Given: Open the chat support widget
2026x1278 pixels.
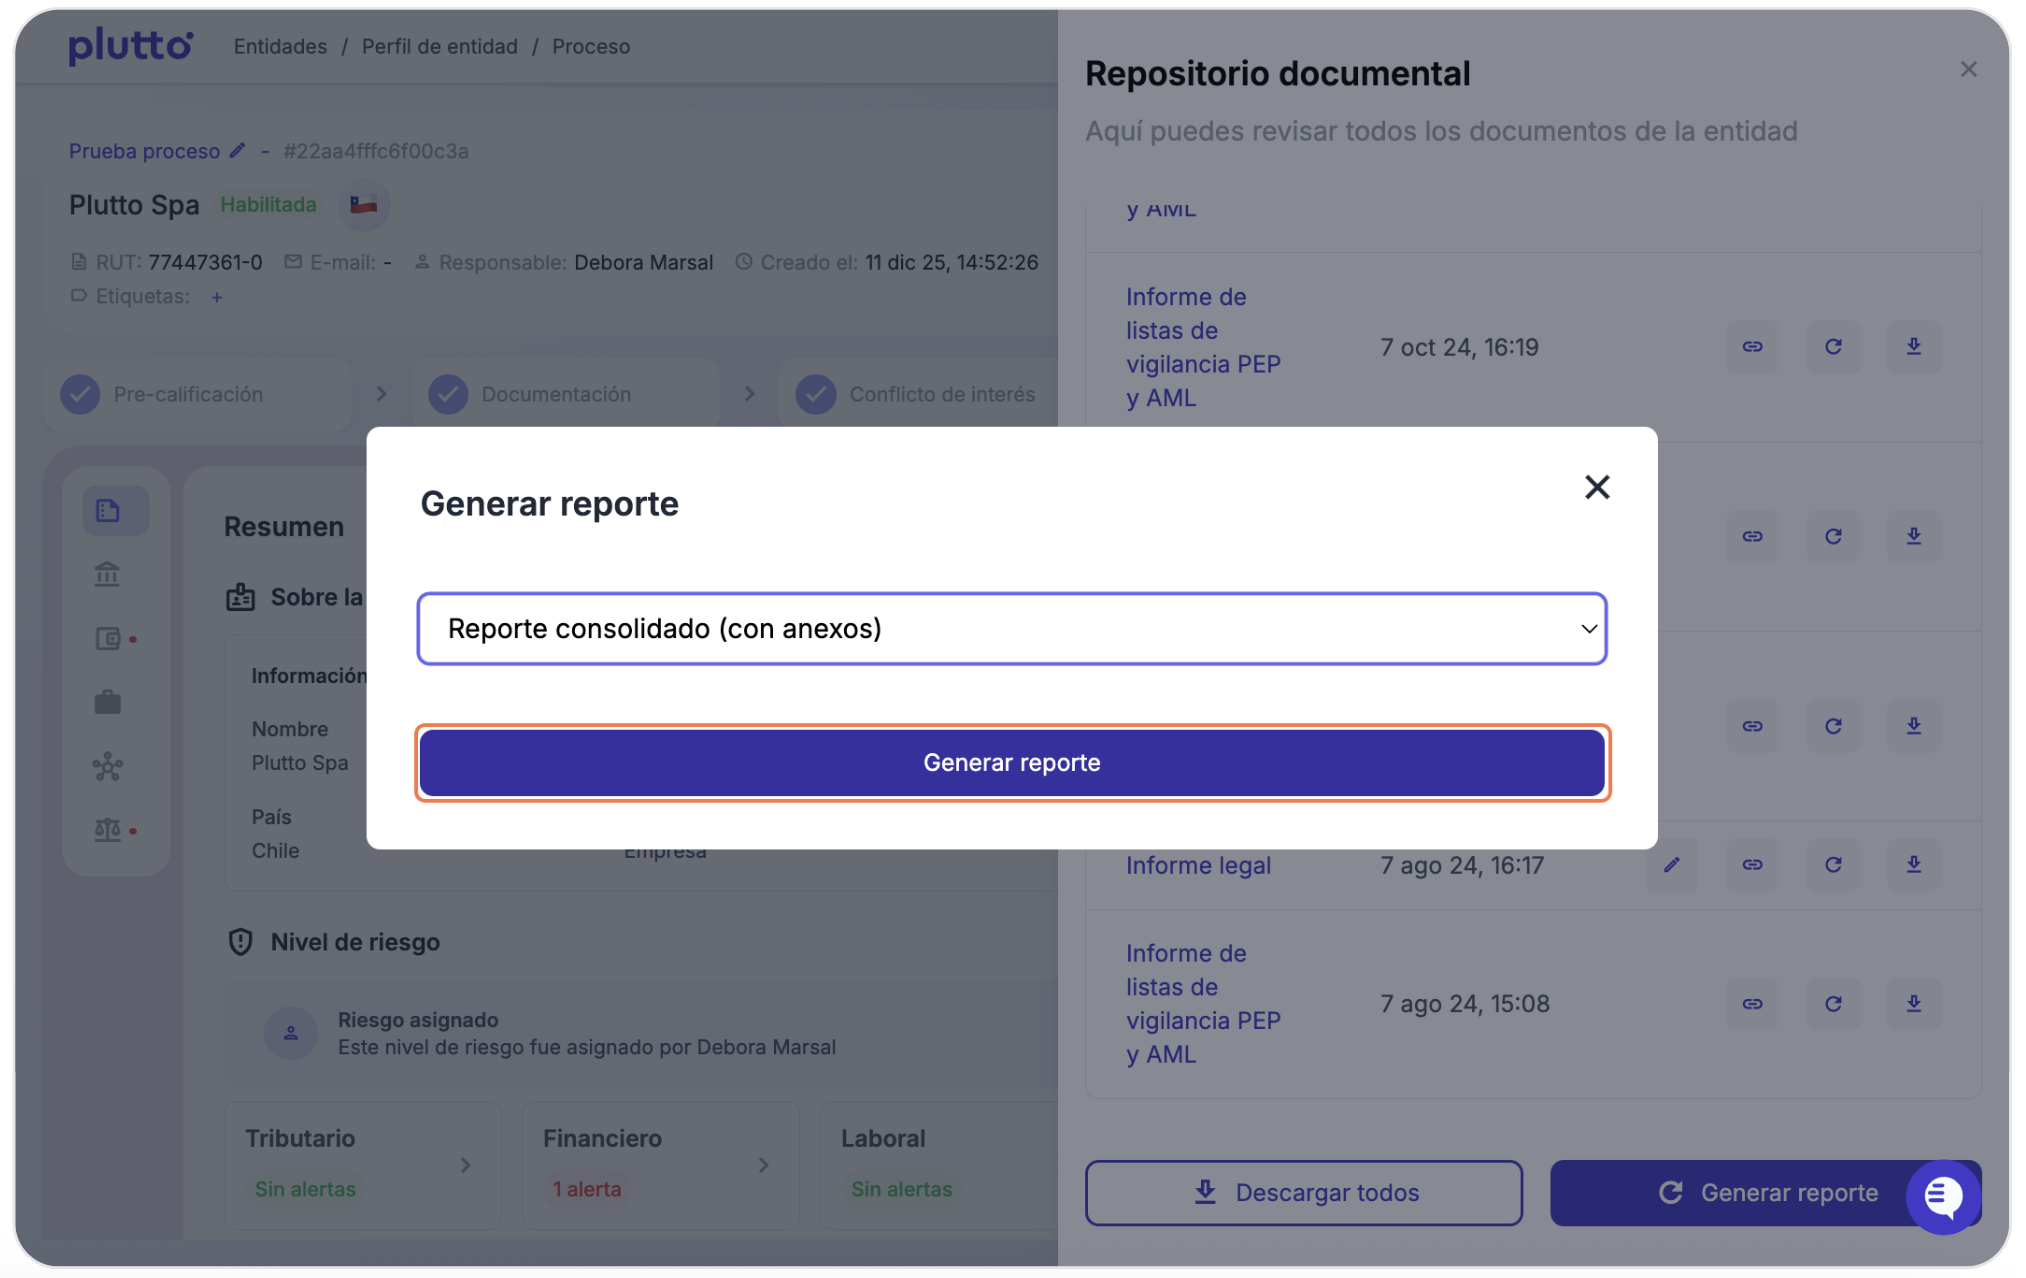Looking at the screenshot, I should point(1942,1196).
